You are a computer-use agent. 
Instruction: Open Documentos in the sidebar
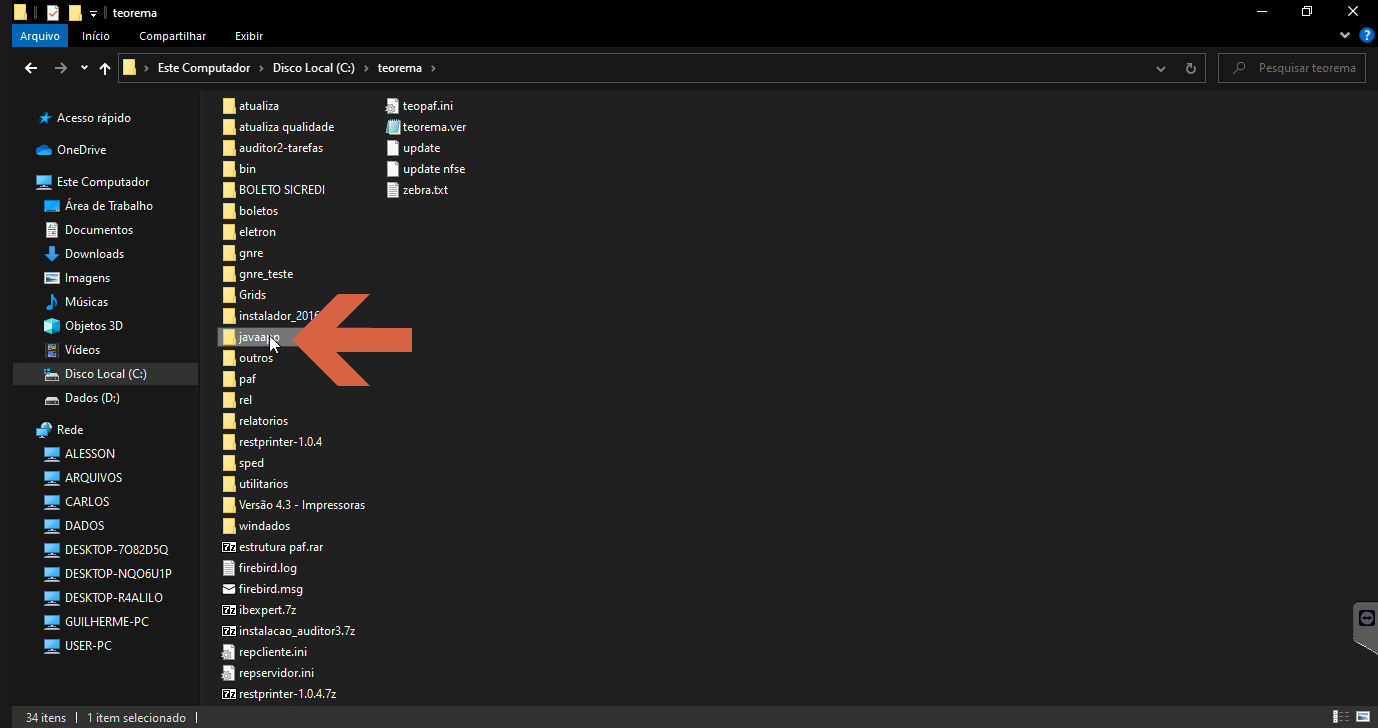98,230
